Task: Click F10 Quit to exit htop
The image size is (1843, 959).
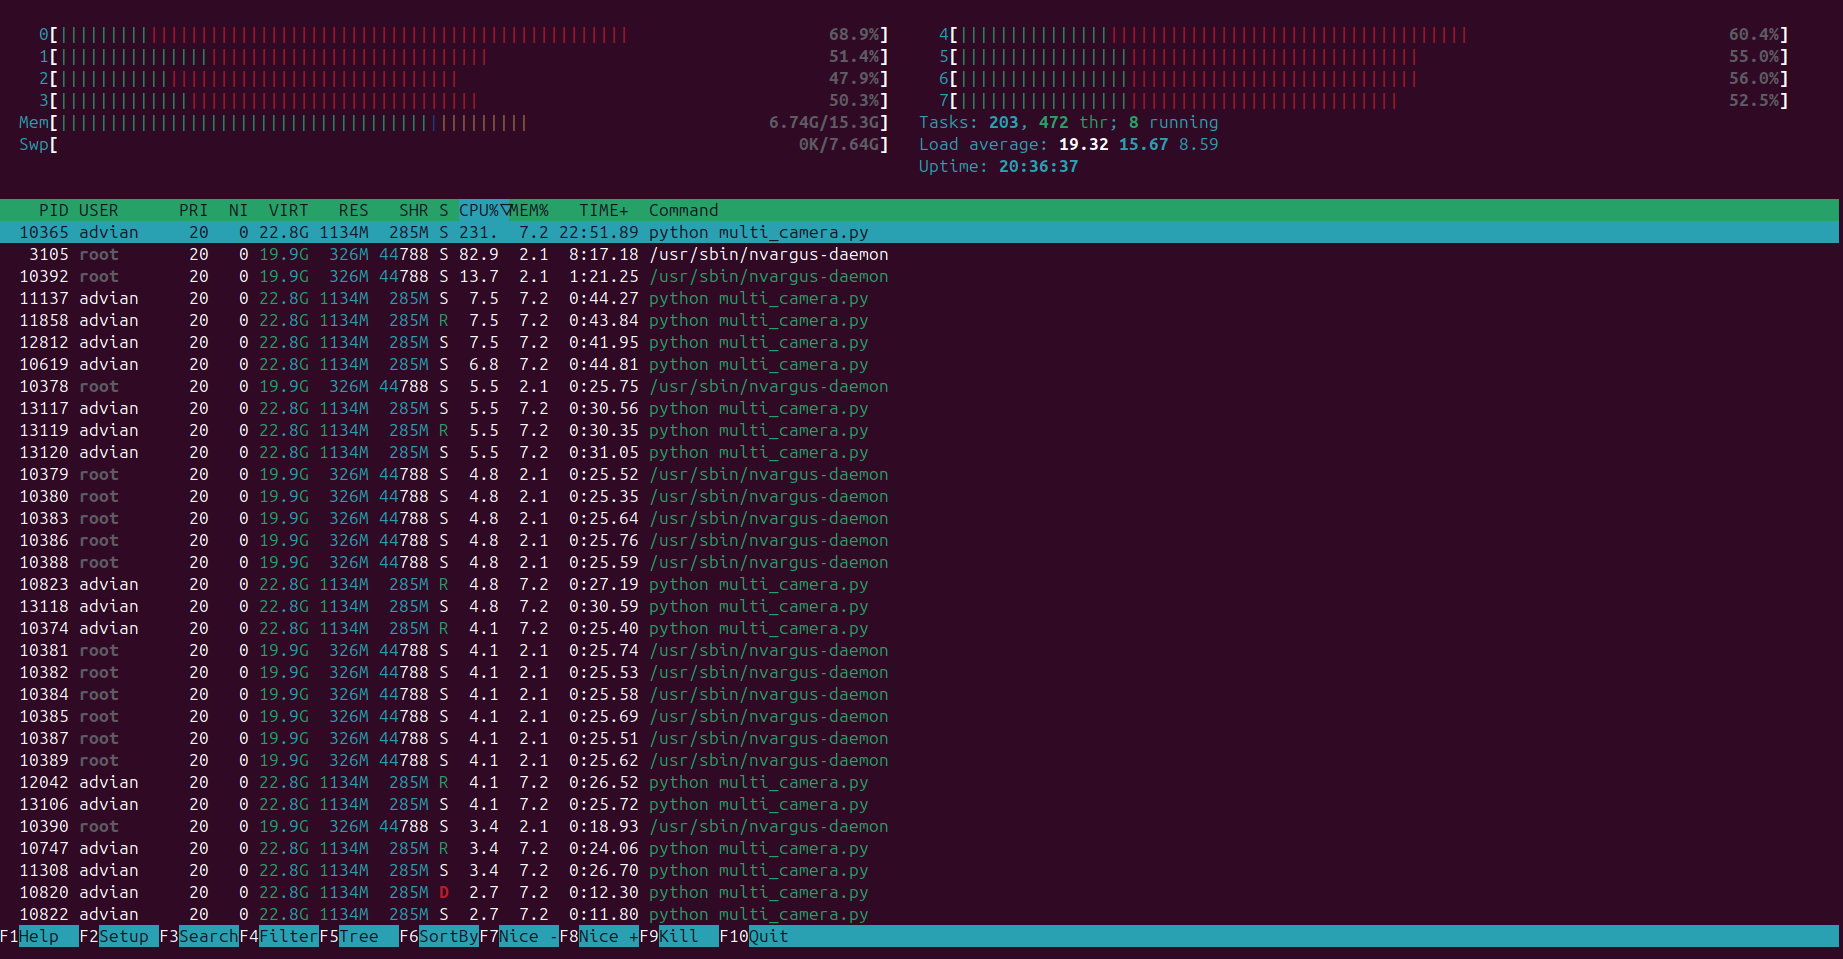Action: [x=767, y=936]
